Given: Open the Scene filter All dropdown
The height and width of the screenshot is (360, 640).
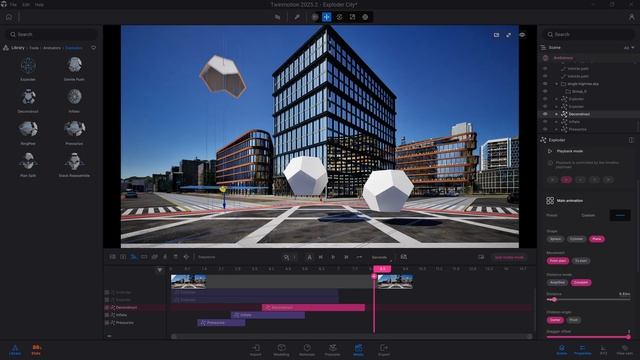Looking at the screenshot, I should tap(629, 48).
